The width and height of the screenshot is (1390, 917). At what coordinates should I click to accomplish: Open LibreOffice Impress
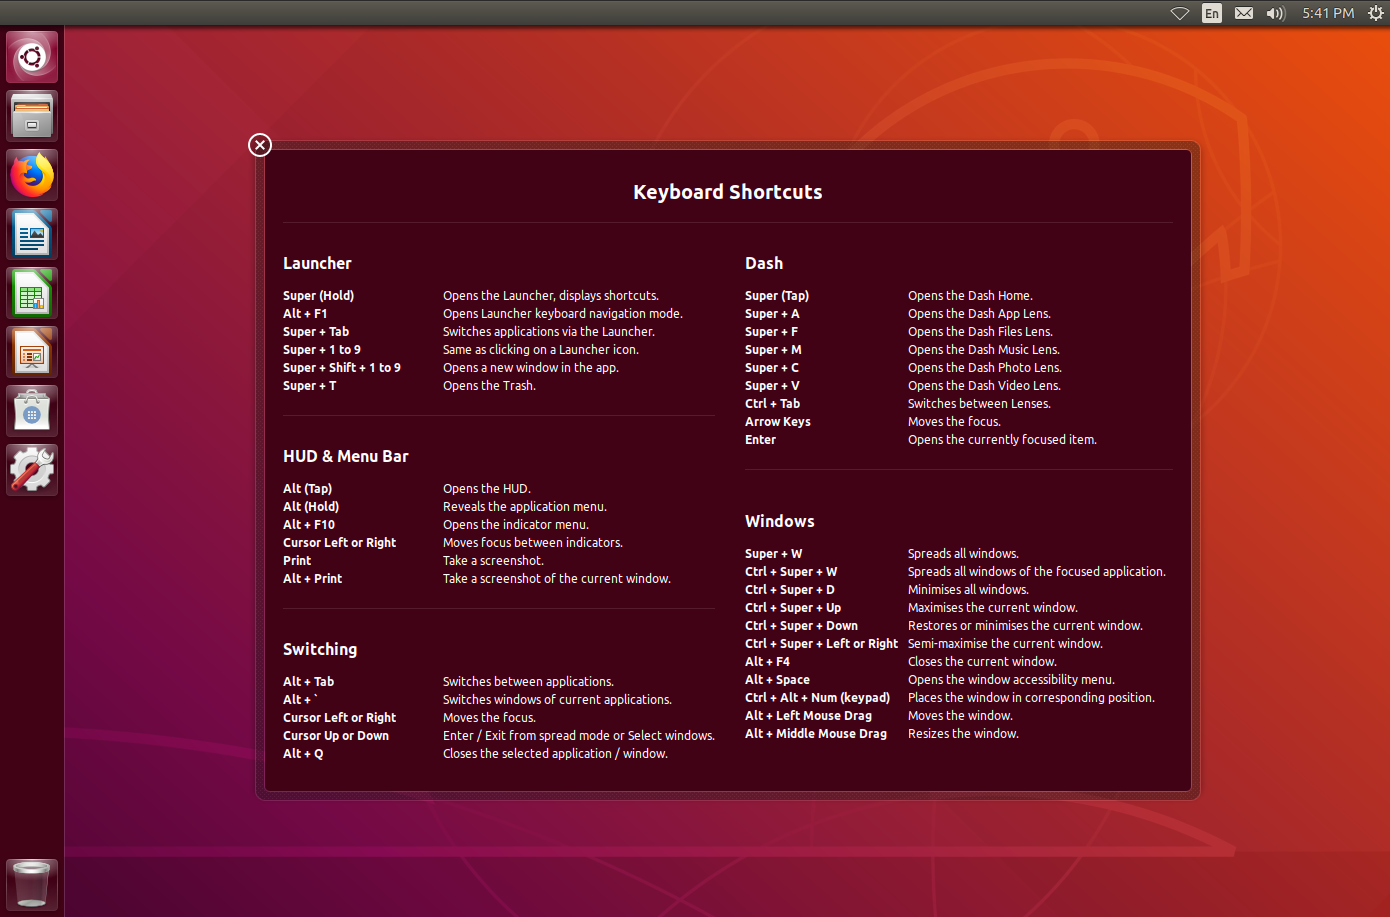click(x=31, y=351)
